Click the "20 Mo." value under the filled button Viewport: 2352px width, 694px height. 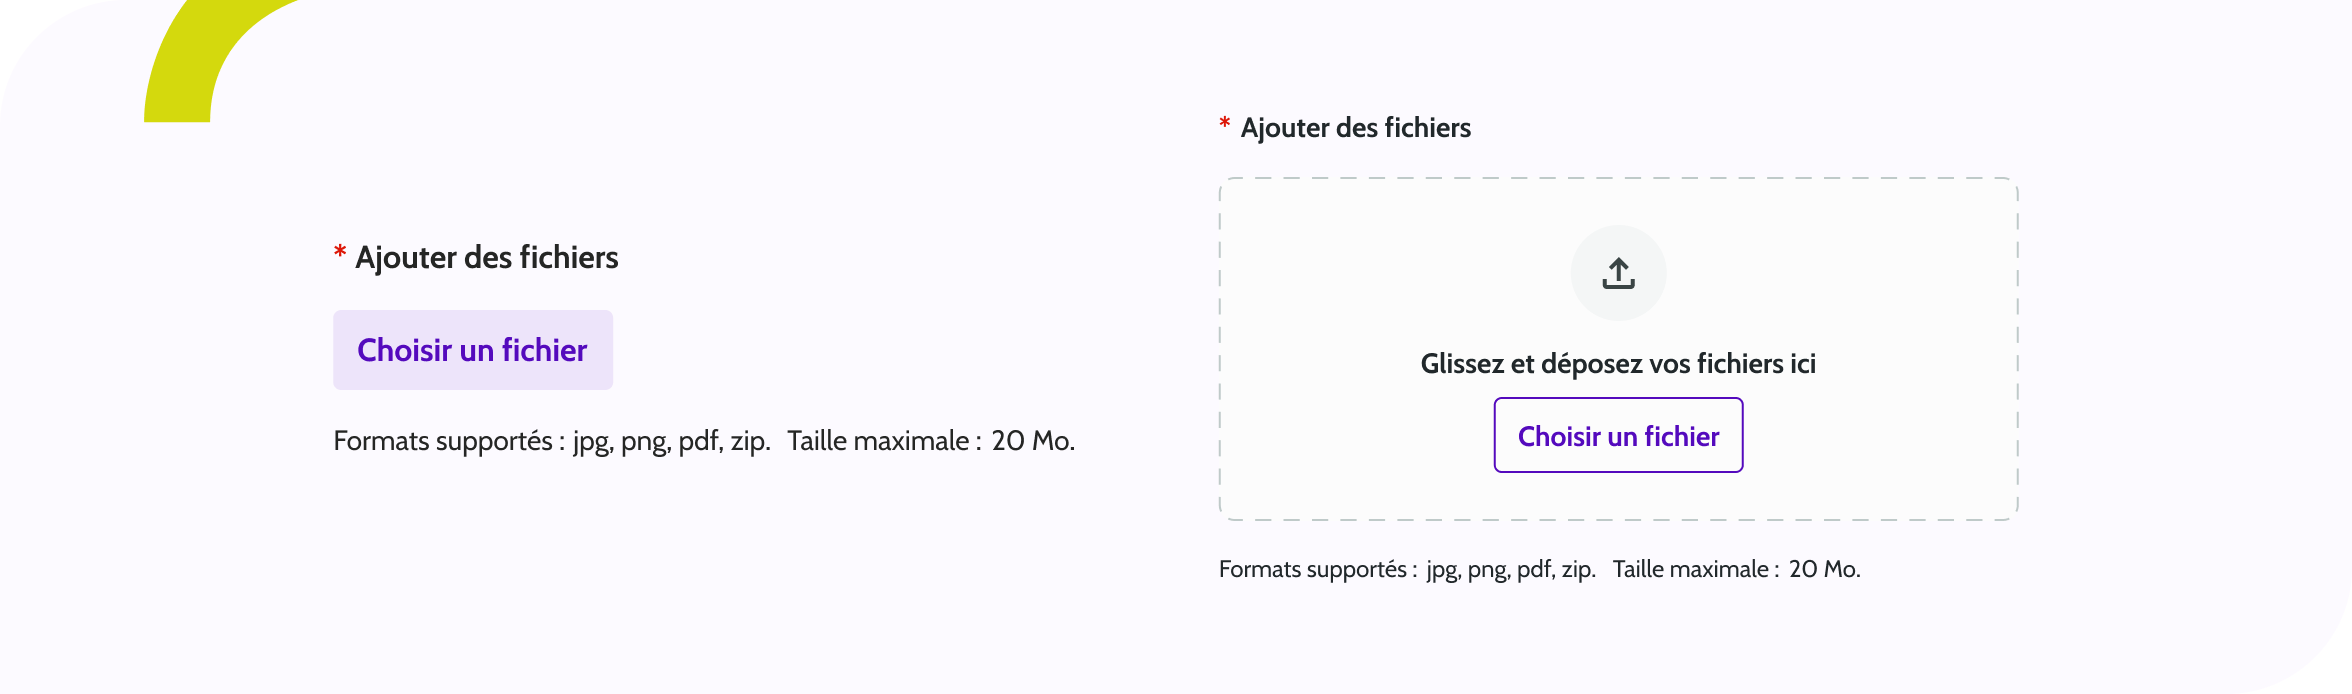pos(1033,441)
